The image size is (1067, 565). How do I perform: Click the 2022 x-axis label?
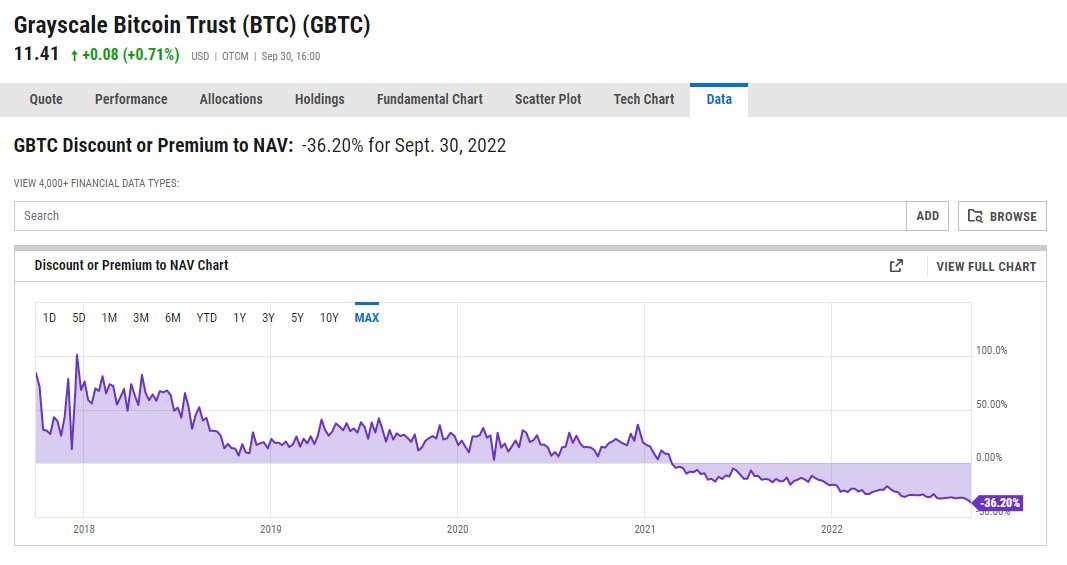(832, 529)
